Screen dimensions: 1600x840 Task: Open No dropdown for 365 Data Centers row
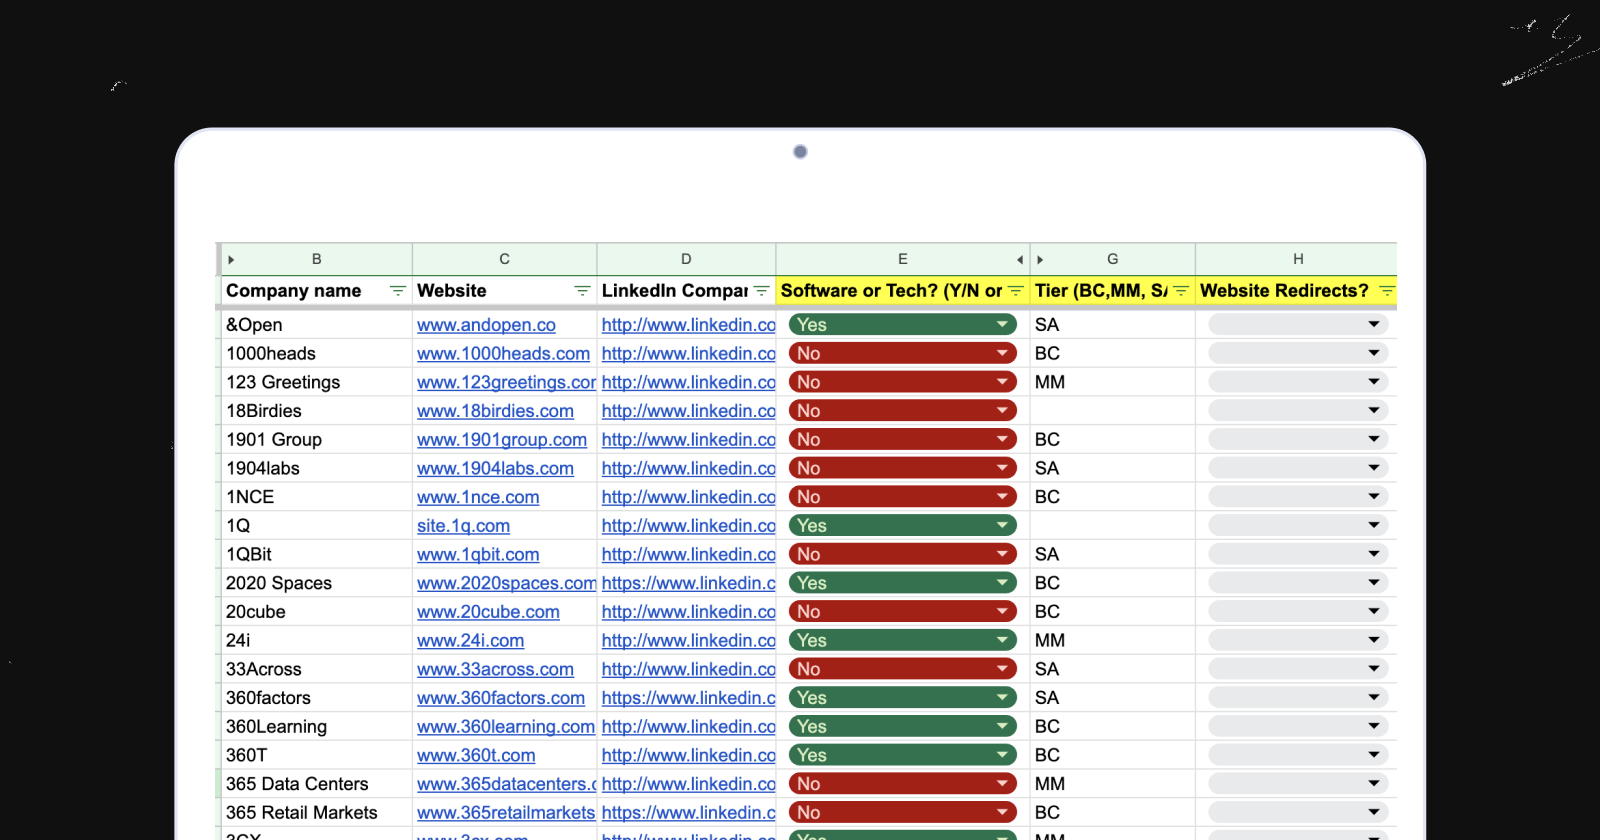tap(902, 784)
